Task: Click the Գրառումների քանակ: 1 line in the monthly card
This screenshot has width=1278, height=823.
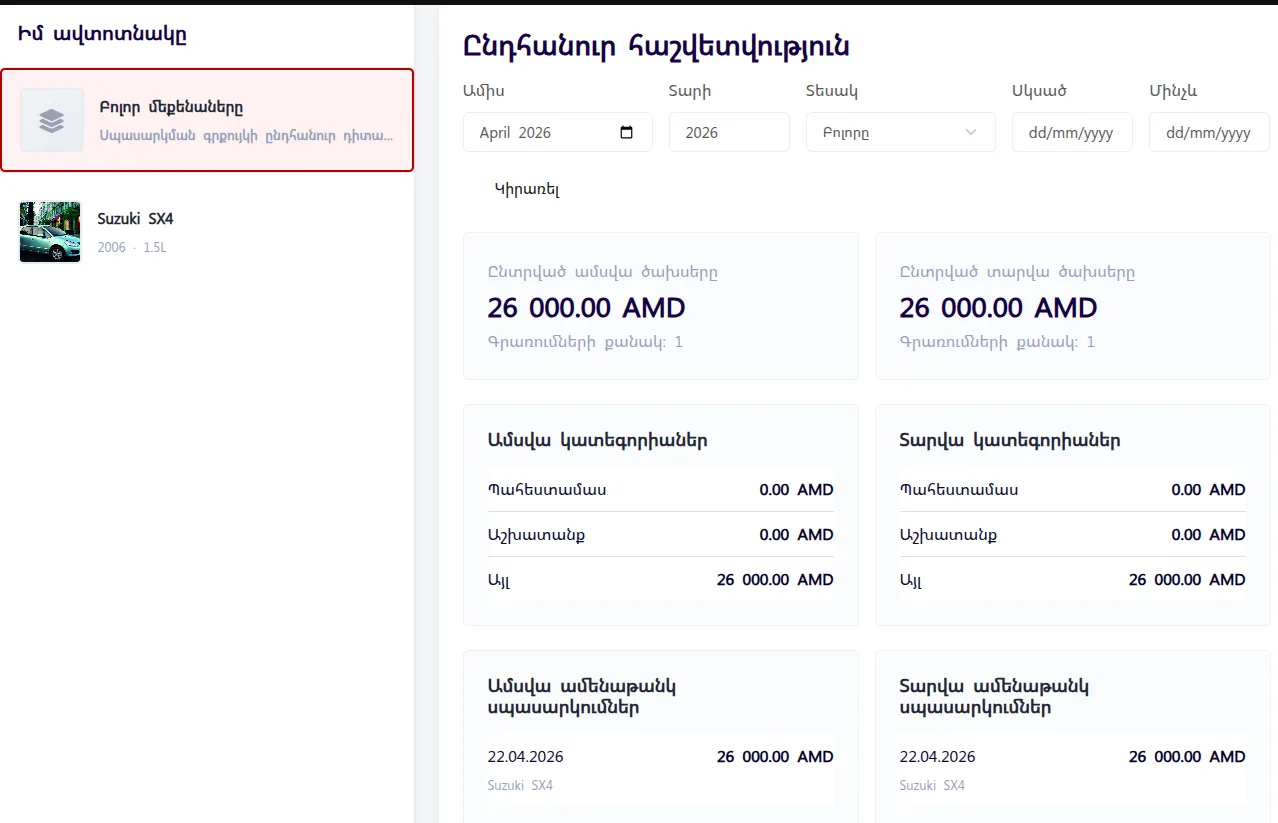Action: 585,342
